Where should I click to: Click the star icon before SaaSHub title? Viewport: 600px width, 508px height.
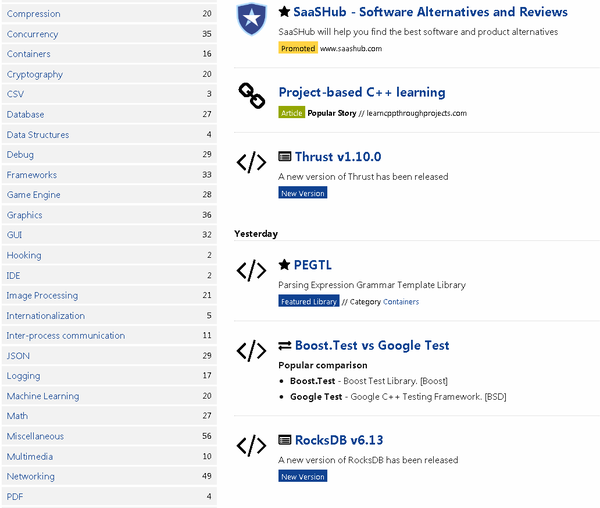click(284, 11)
